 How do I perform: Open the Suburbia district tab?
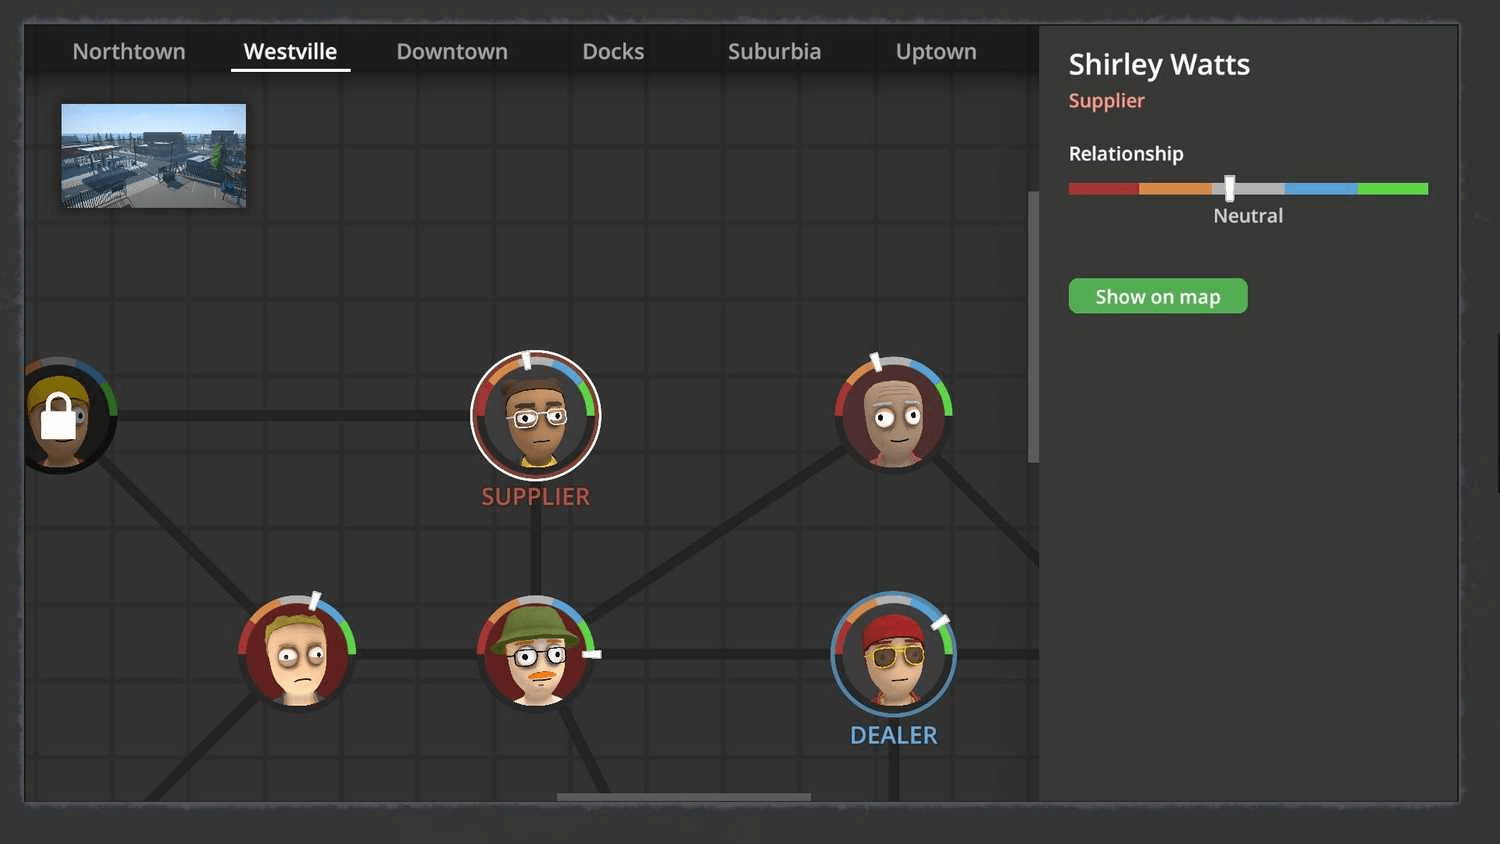tap(775, 51)
